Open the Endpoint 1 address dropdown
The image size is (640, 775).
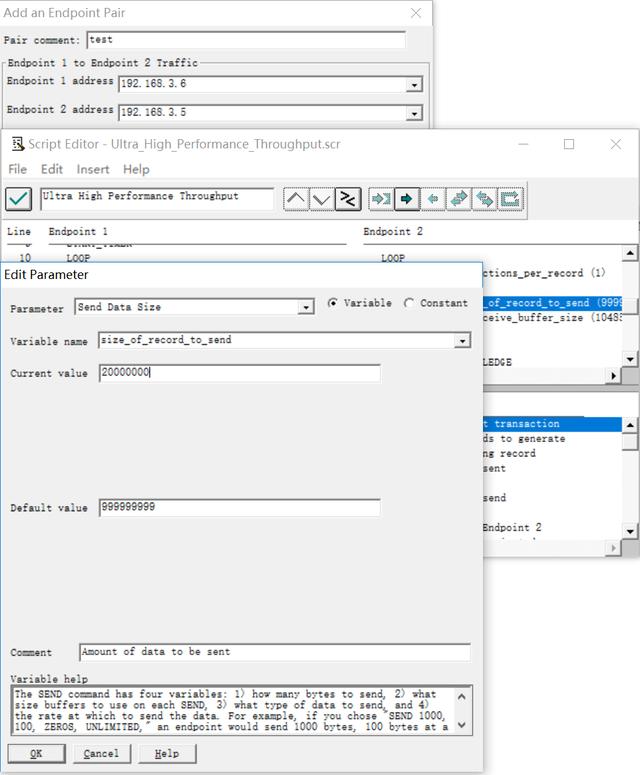click(x=414, y=85)
